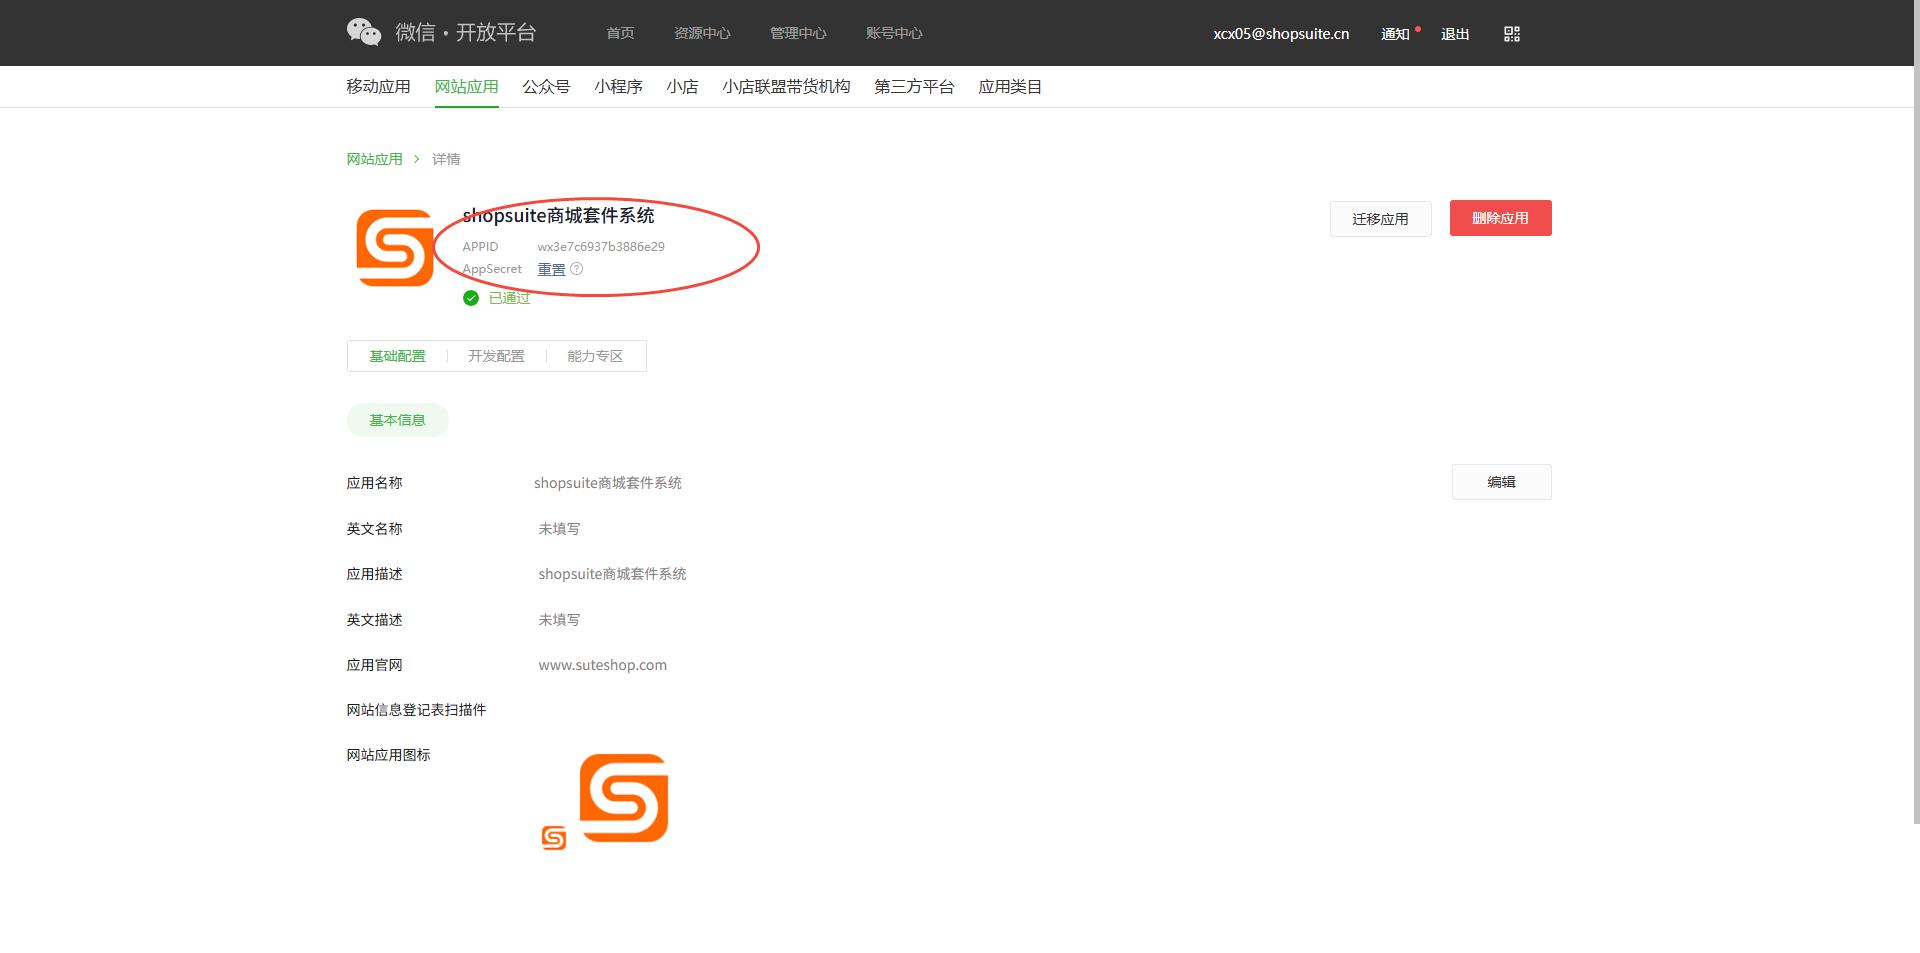The width and height of the screenshot is (1920, 953).
Task: Click the 基本信息 section pill
Action: pyautogui.click(x=397, y=420)
